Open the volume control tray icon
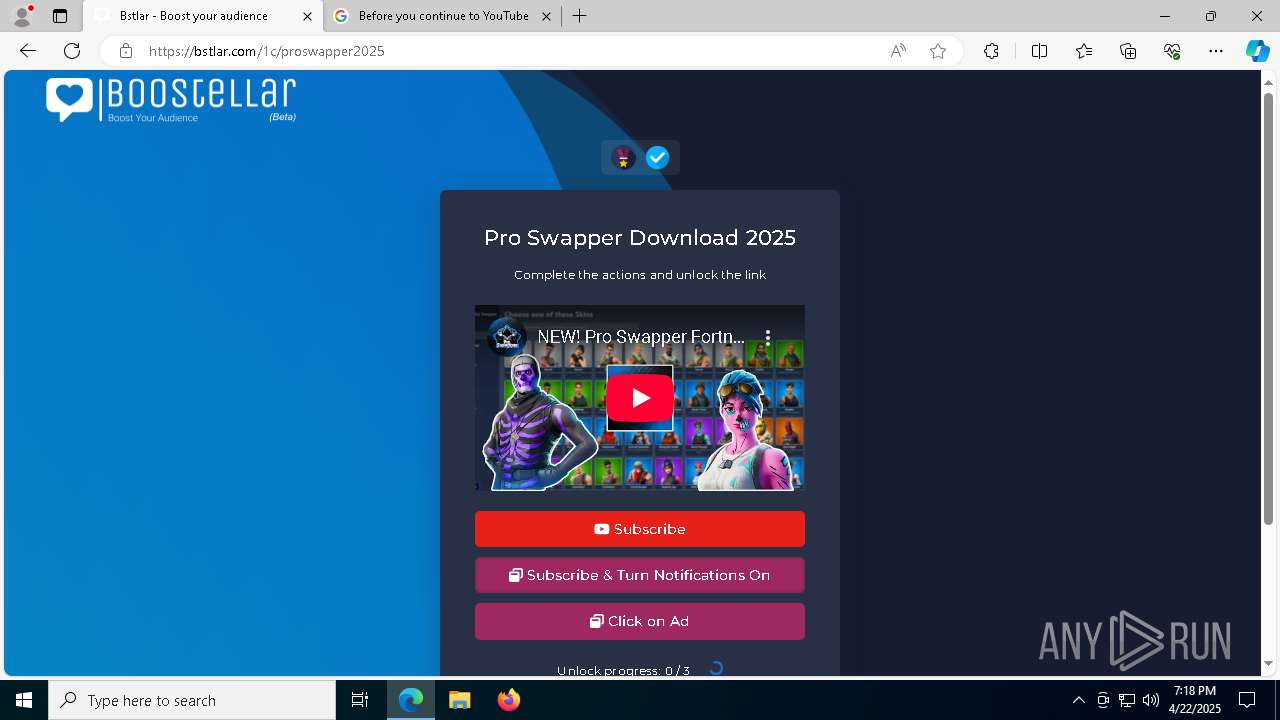 (1151, 700)
